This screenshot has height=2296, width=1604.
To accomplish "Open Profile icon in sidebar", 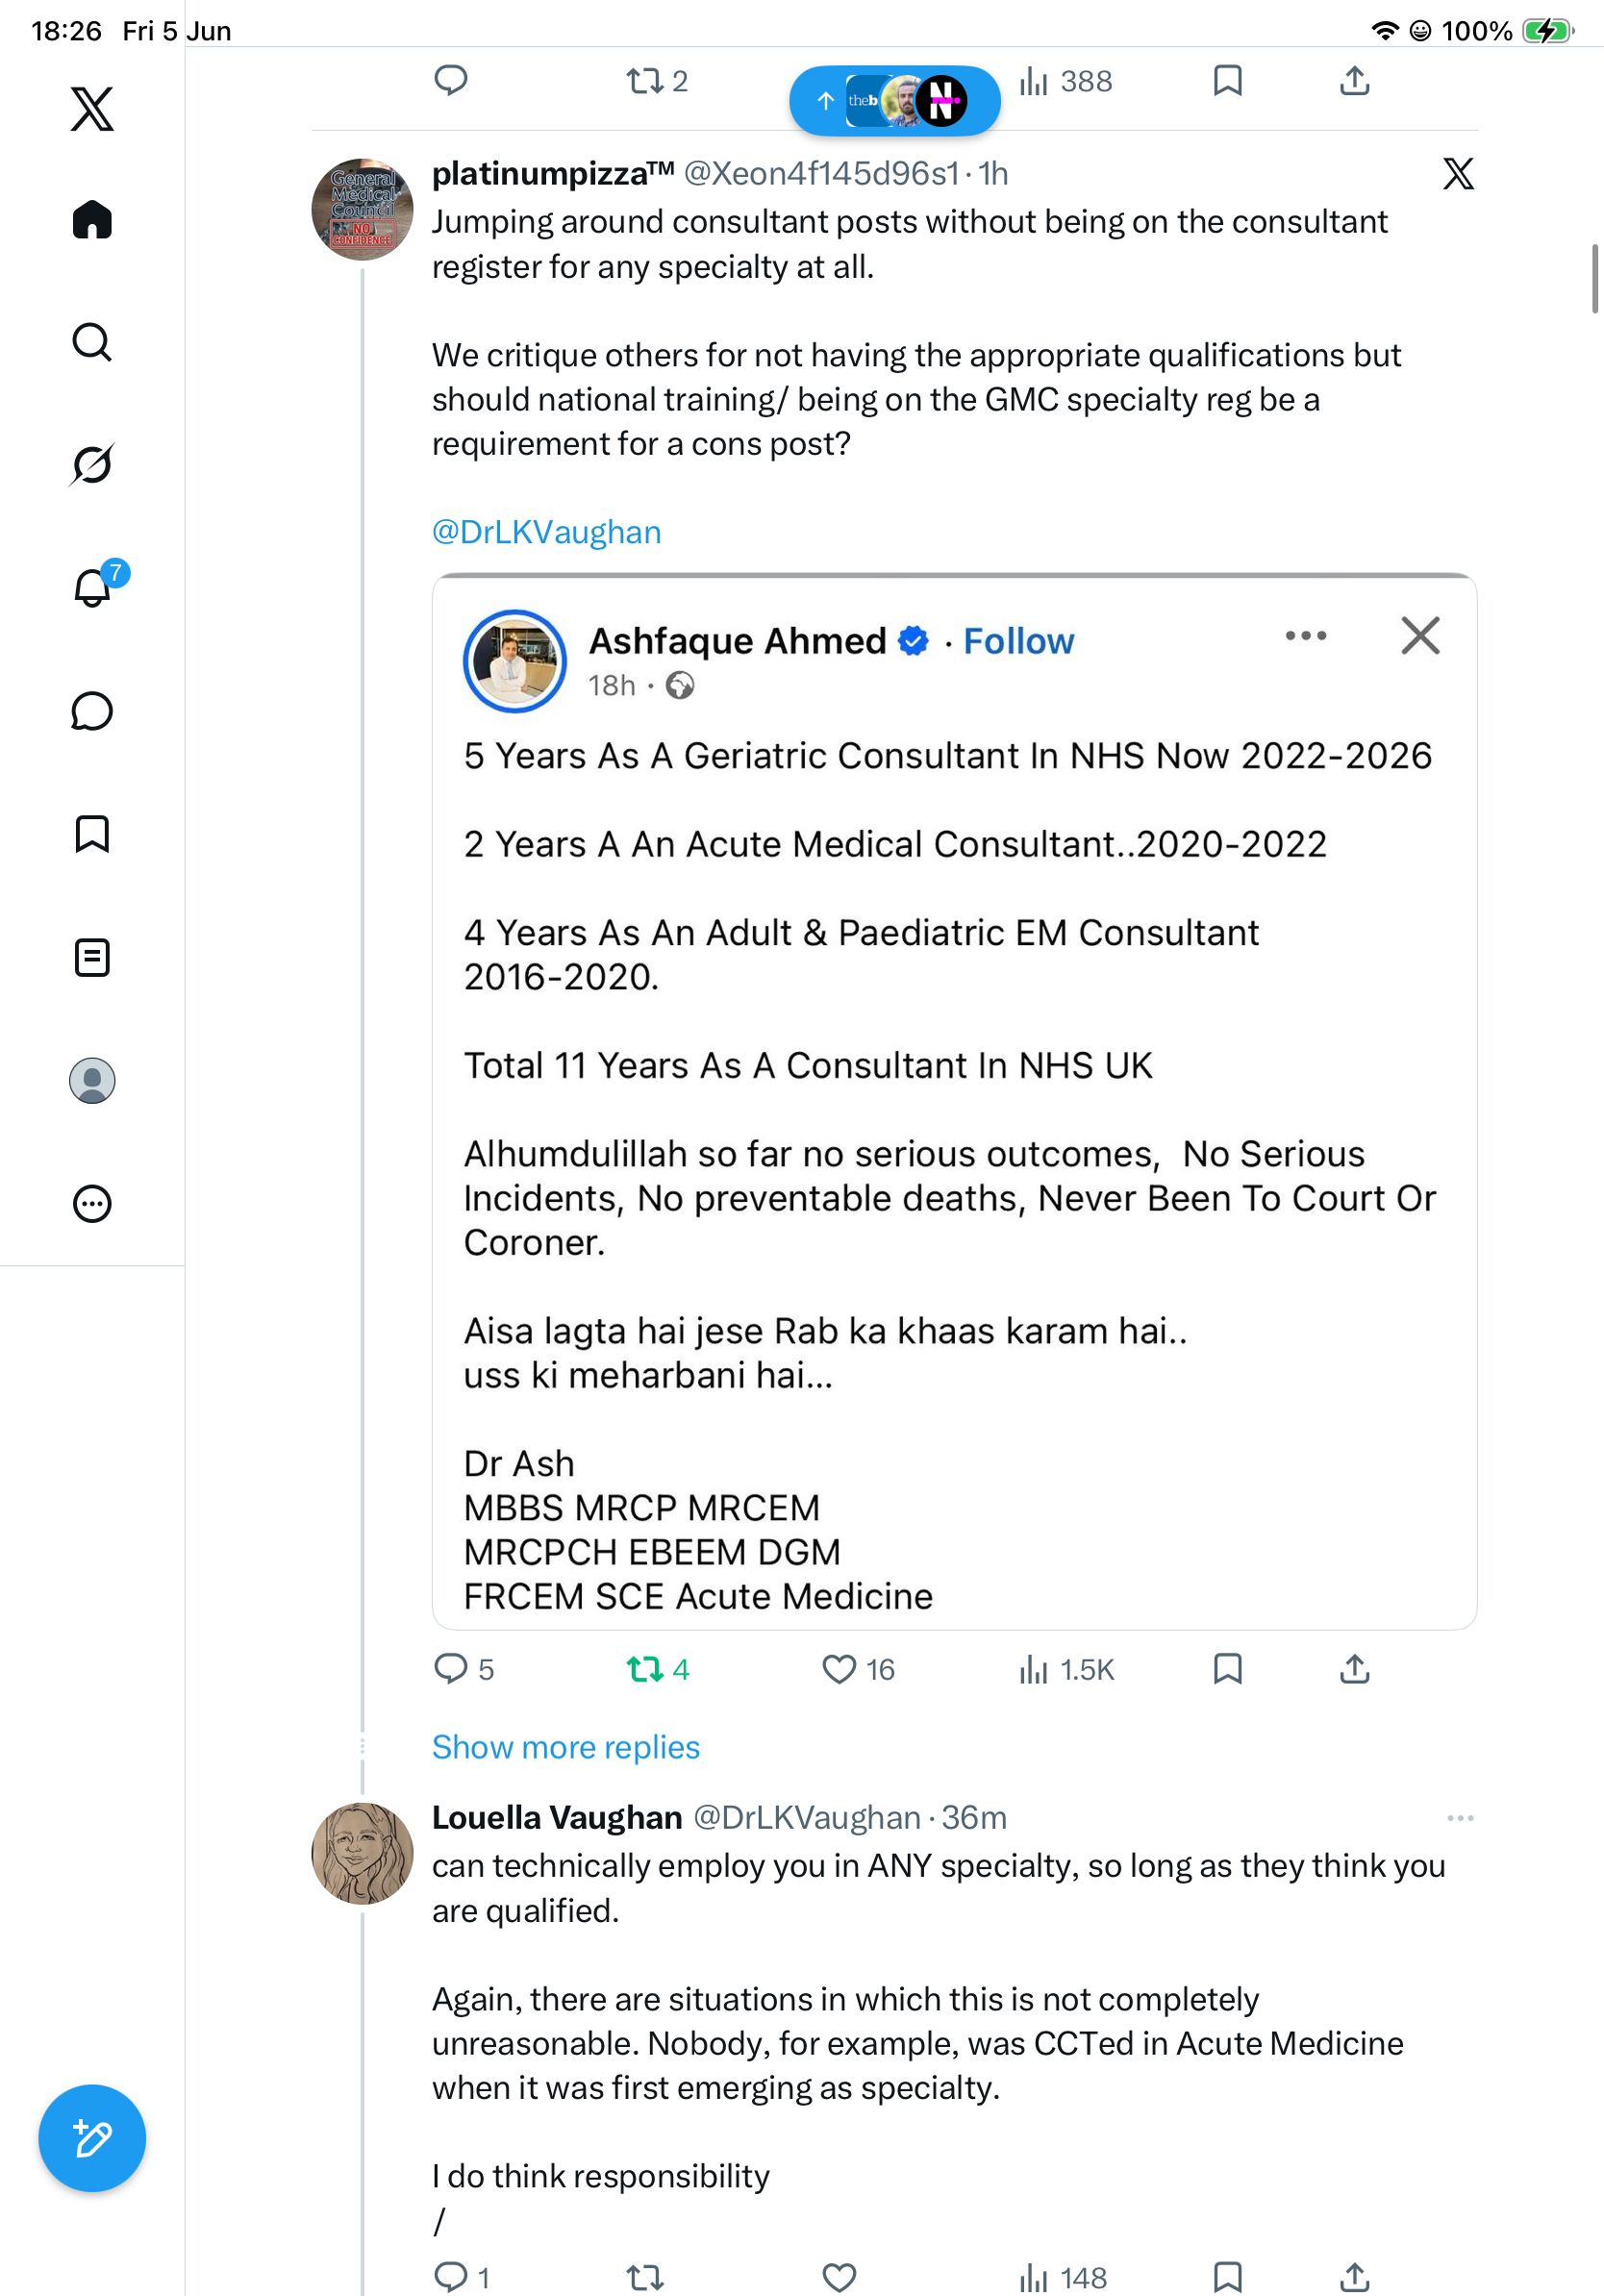I will pyautogui.click(x=92, y=1081).
